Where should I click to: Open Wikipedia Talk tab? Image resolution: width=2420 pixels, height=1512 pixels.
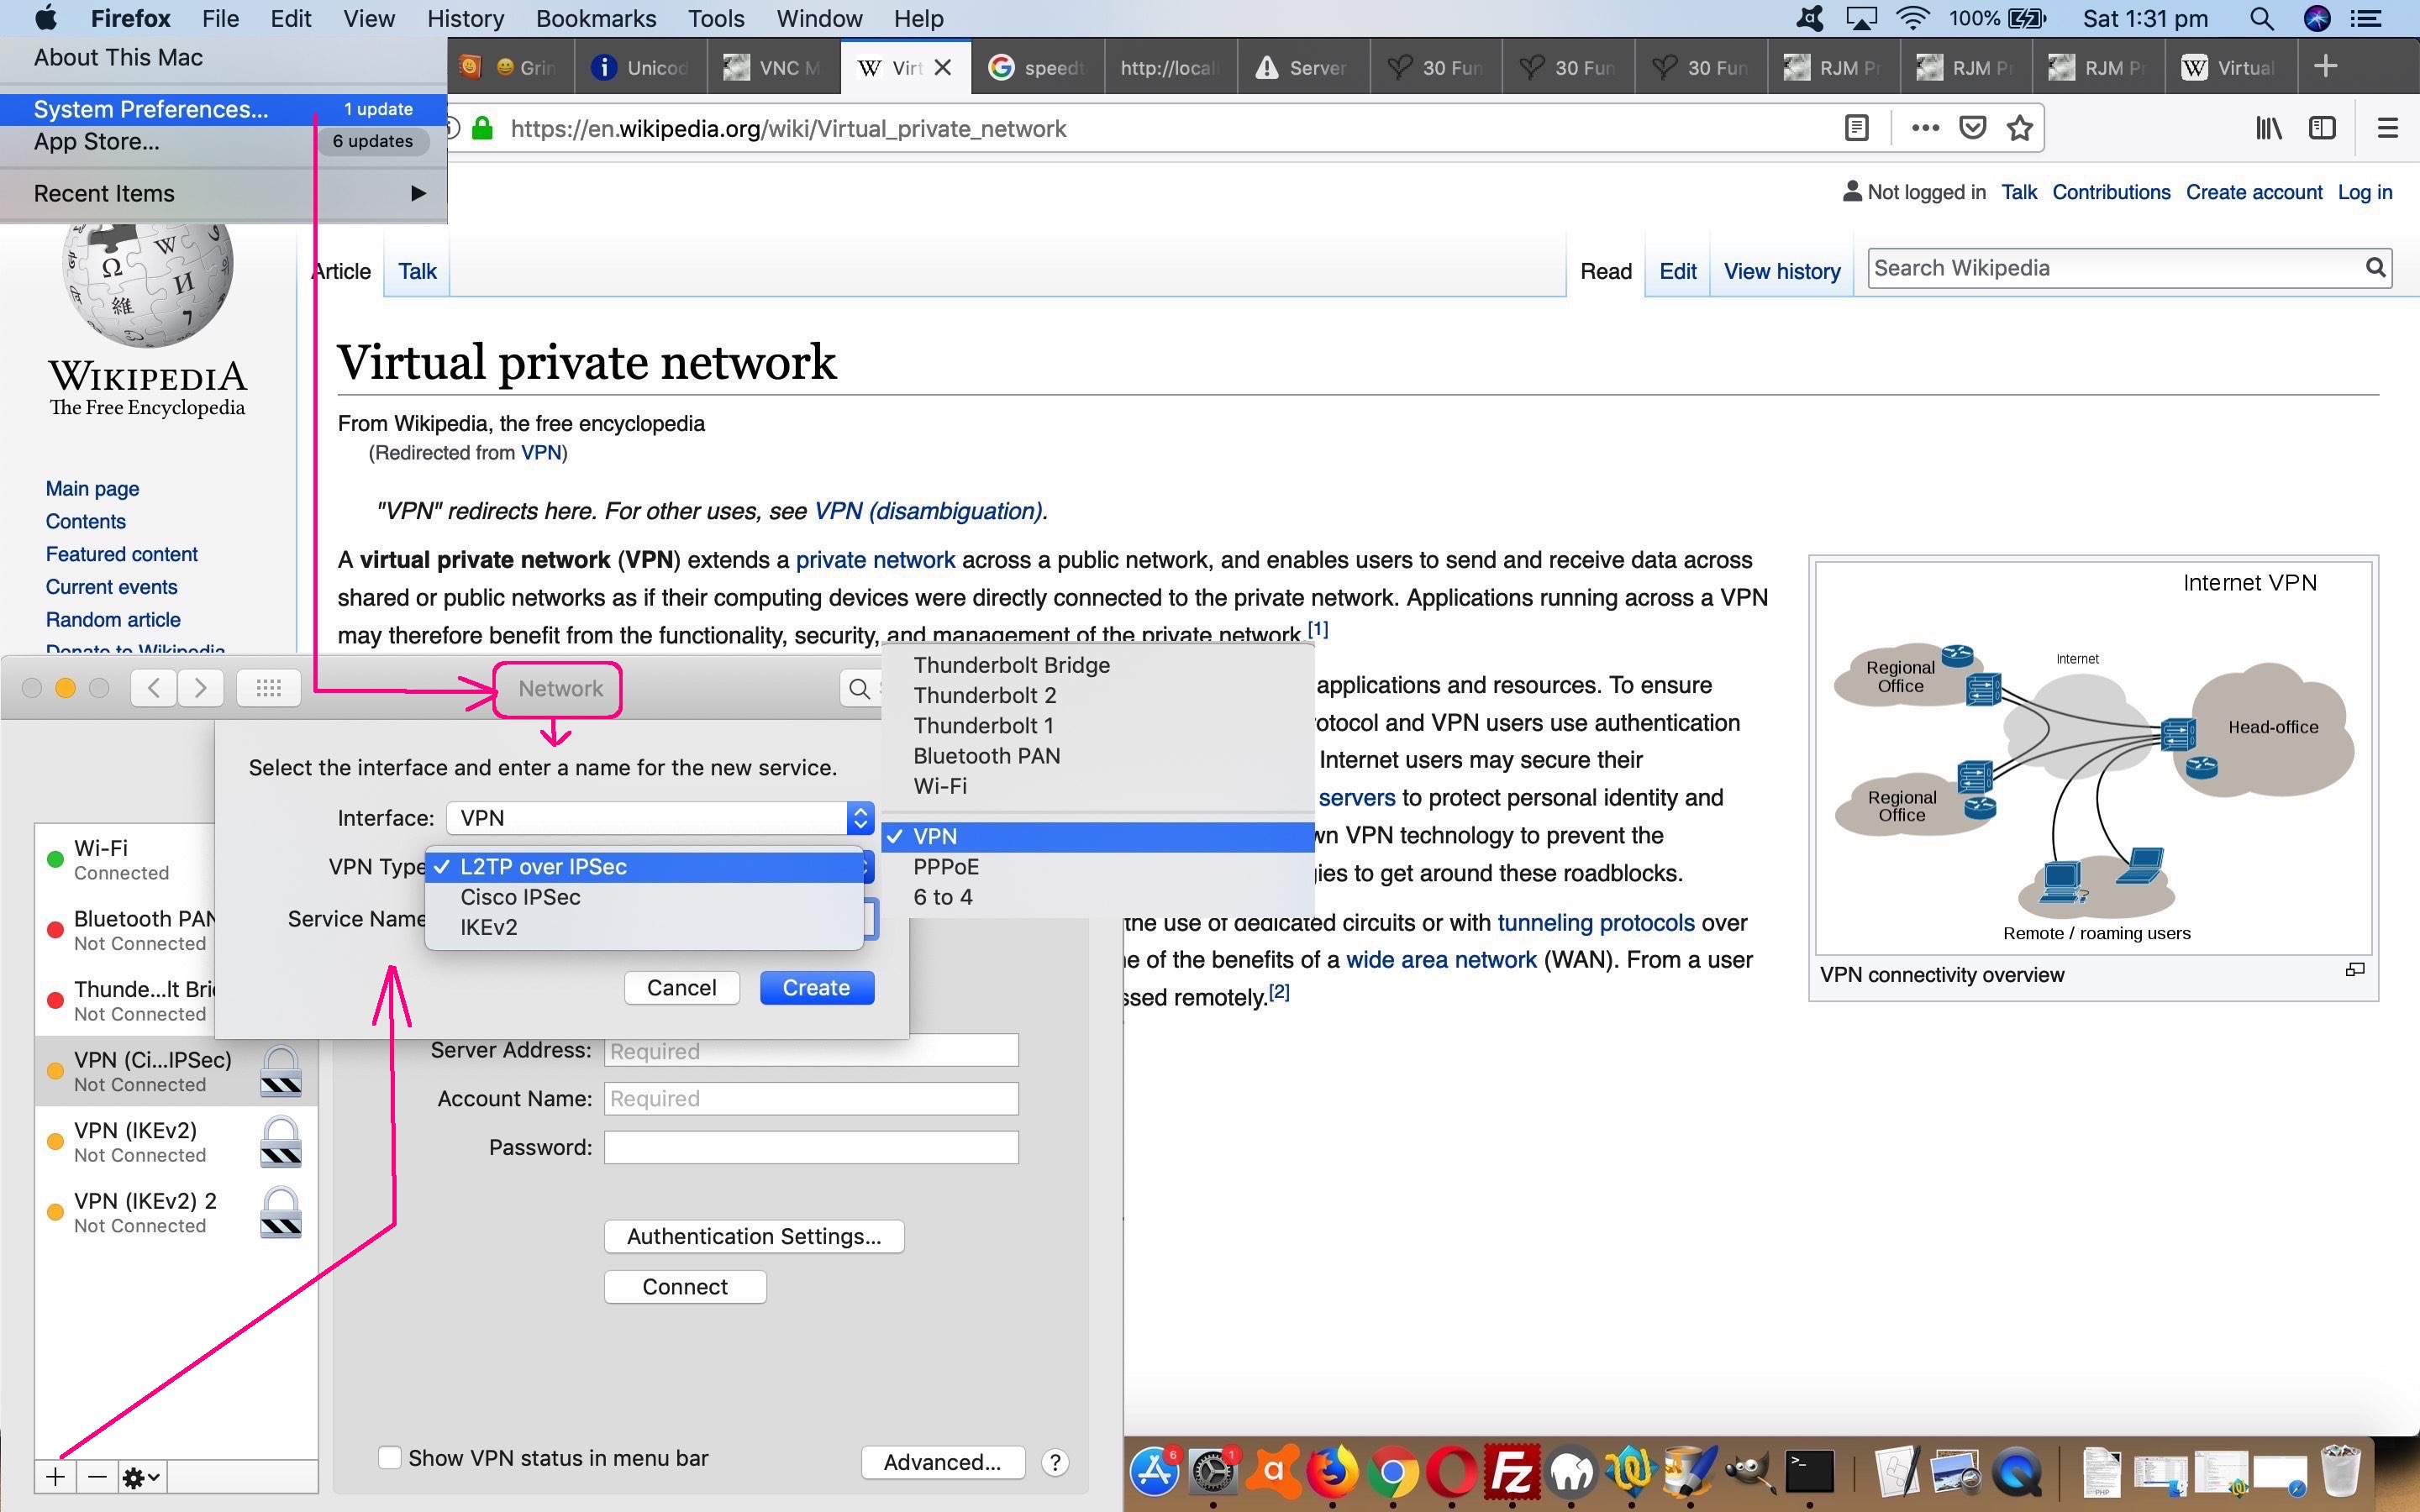point(417,271)
